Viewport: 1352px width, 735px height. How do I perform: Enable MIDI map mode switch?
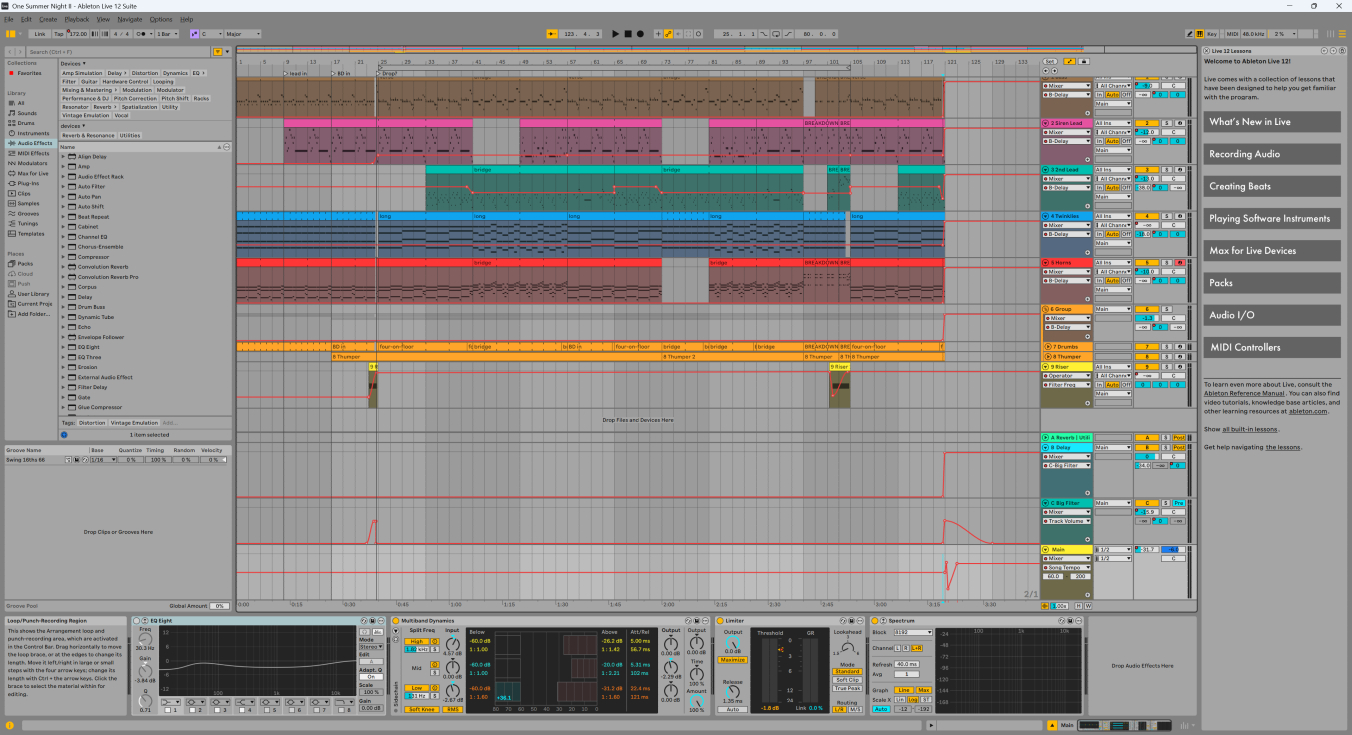click(1232, 34)
